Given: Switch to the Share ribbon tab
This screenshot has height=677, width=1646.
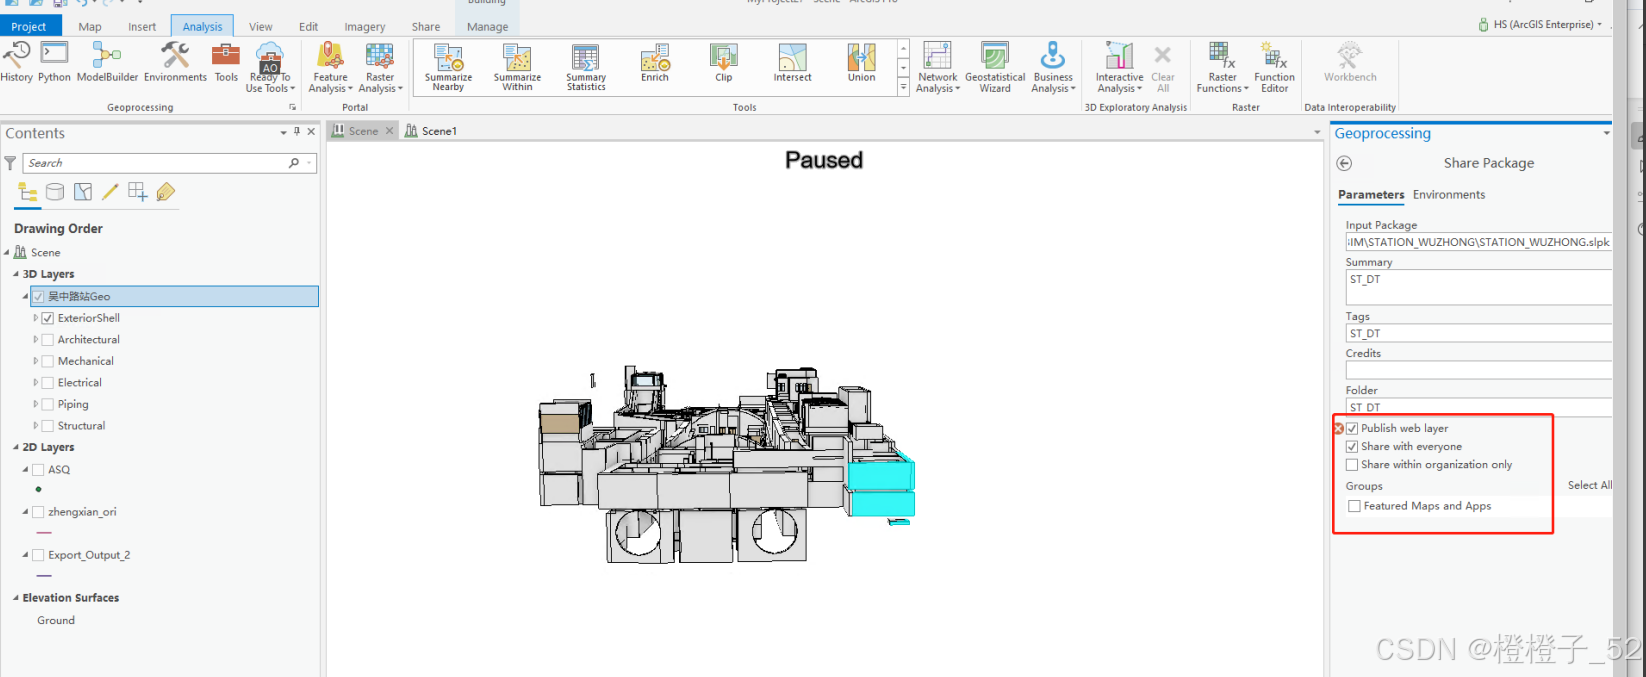Looking at the screenshot, I should (x=426, y=27).
